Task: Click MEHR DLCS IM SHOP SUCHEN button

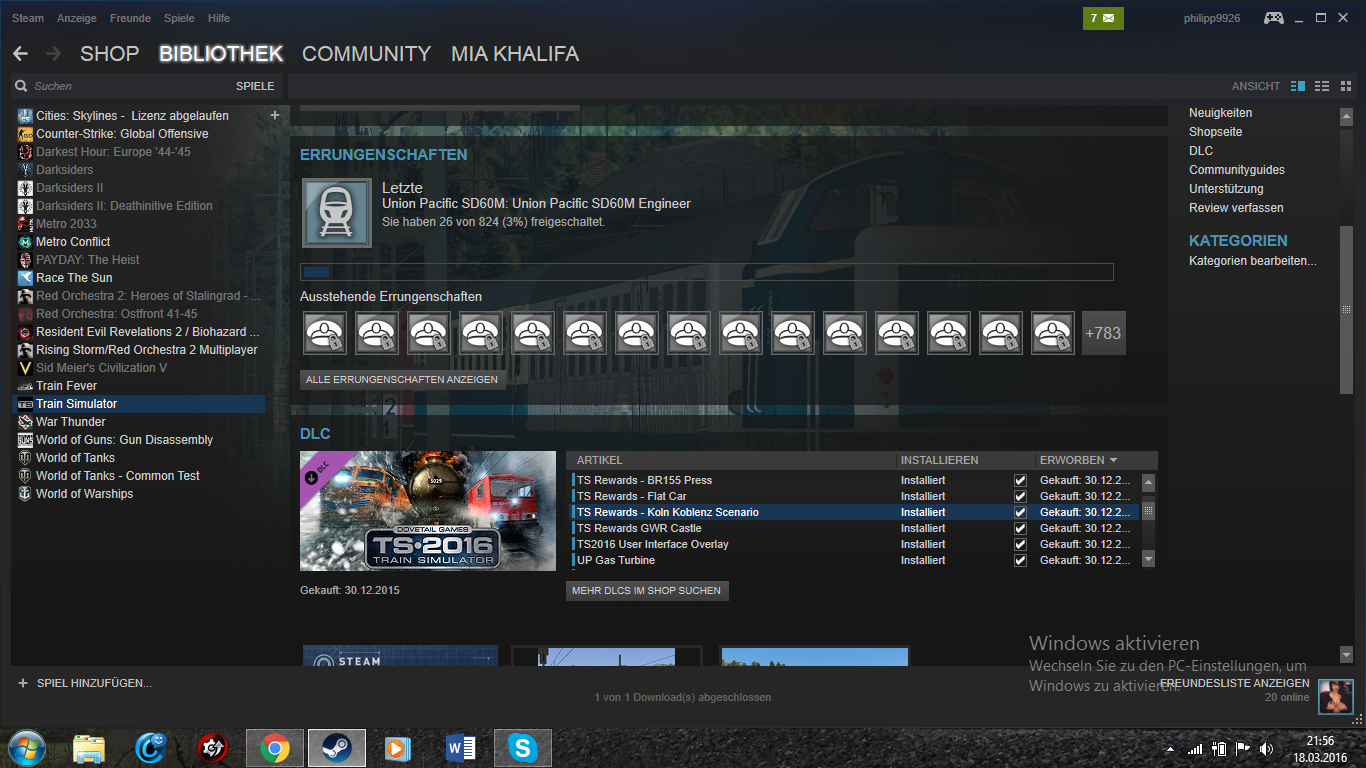Action: (646, 591)
